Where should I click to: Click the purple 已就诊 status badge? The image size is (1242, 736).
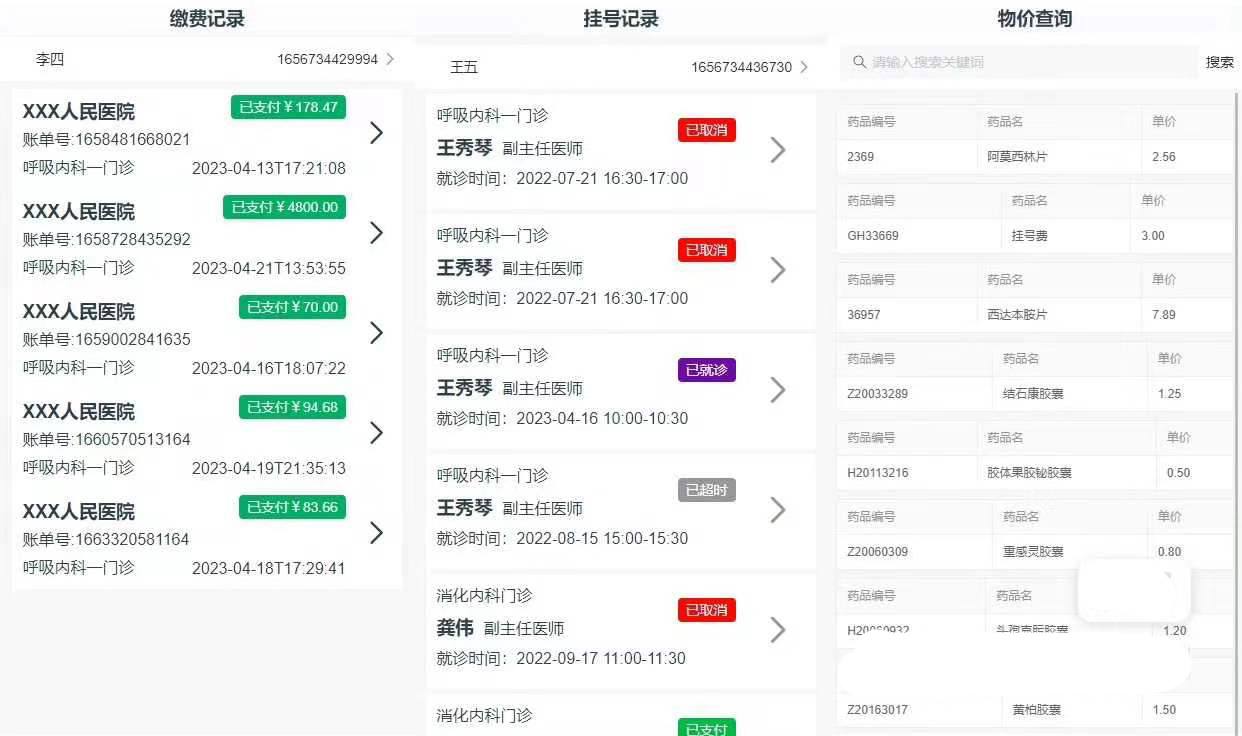pos(706,370)
